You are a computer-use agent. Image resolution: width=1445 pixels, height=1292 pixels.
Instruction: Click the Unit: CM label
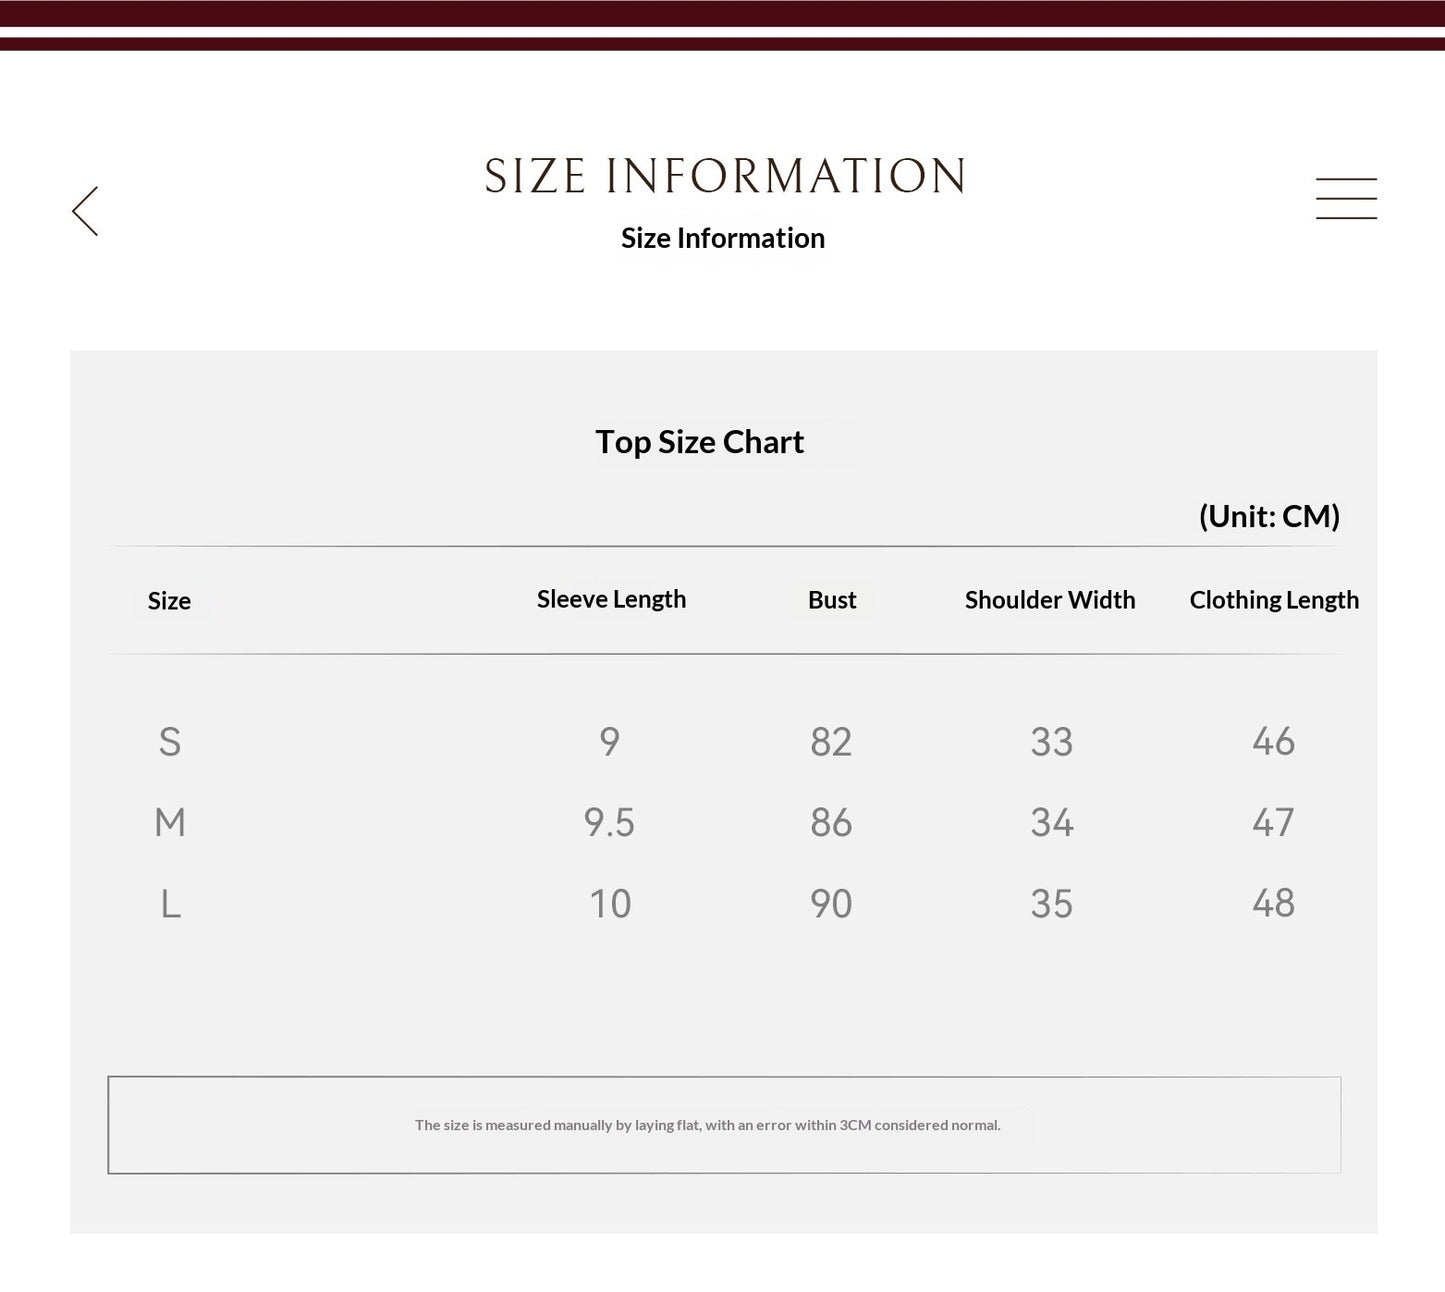click(1269, 516)
